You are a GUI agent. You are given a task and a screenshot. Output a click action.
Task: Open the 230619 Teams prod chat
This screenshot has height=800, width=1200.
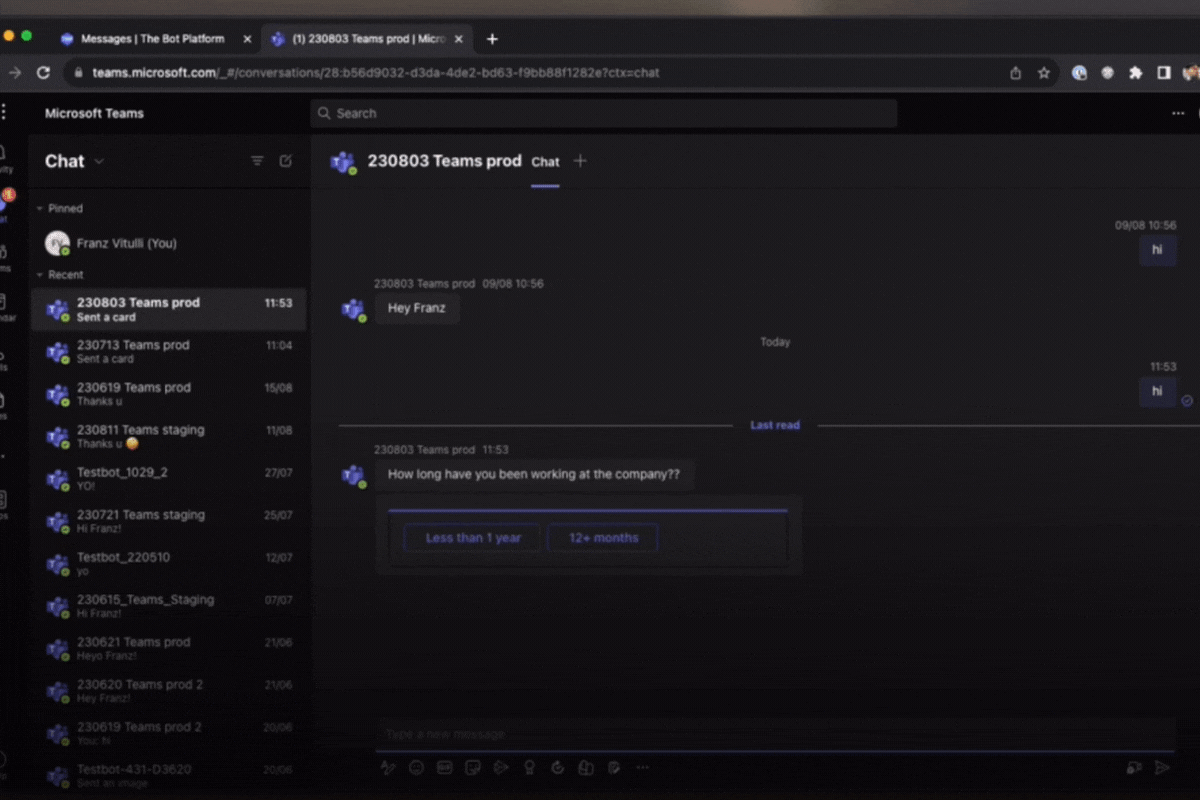coord(168,394)
